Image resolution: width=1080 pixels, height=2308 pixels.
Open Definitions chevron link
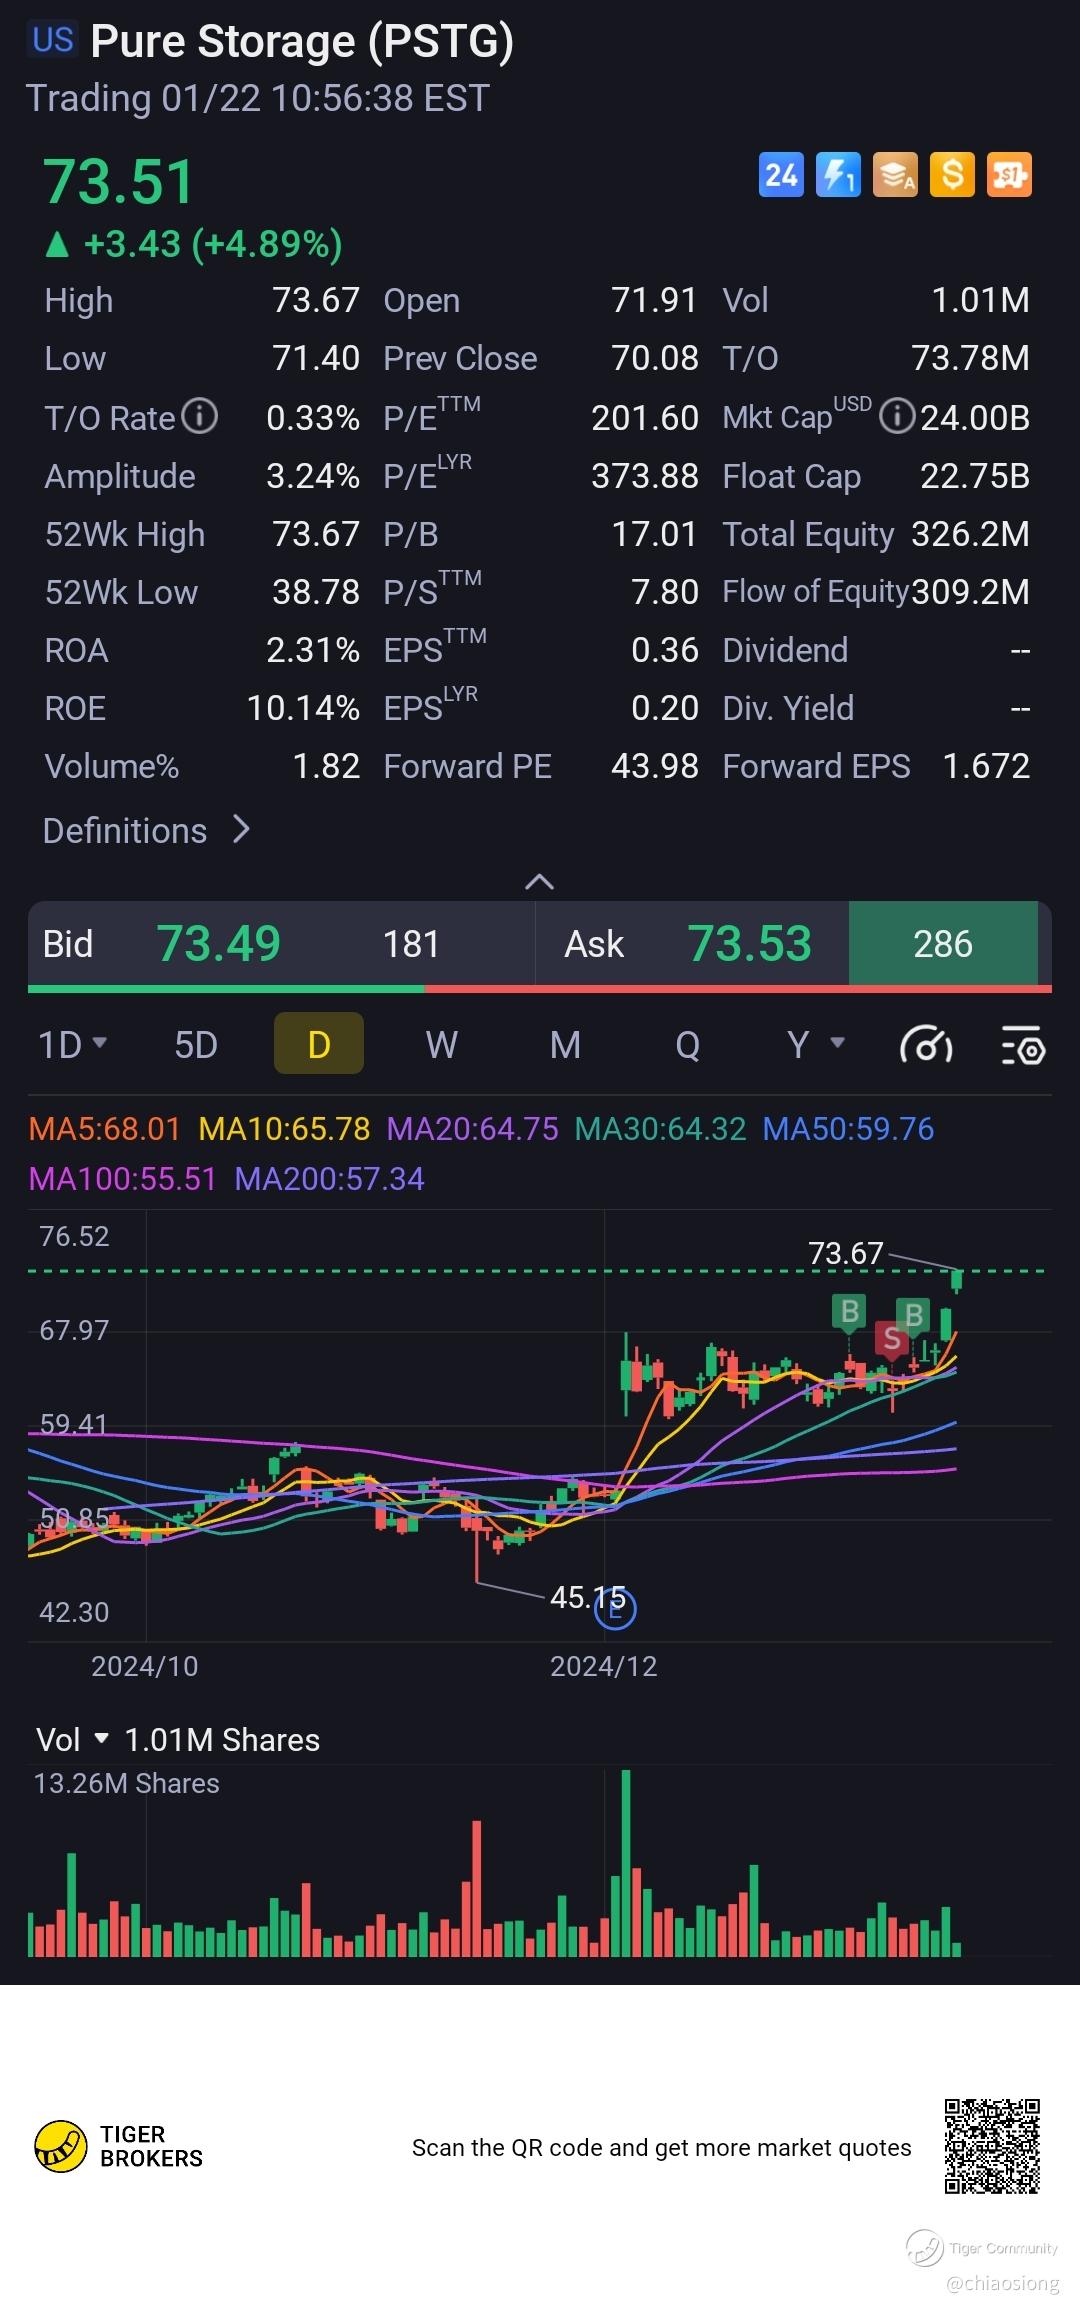pyautogui.click(x=146, y=830)
